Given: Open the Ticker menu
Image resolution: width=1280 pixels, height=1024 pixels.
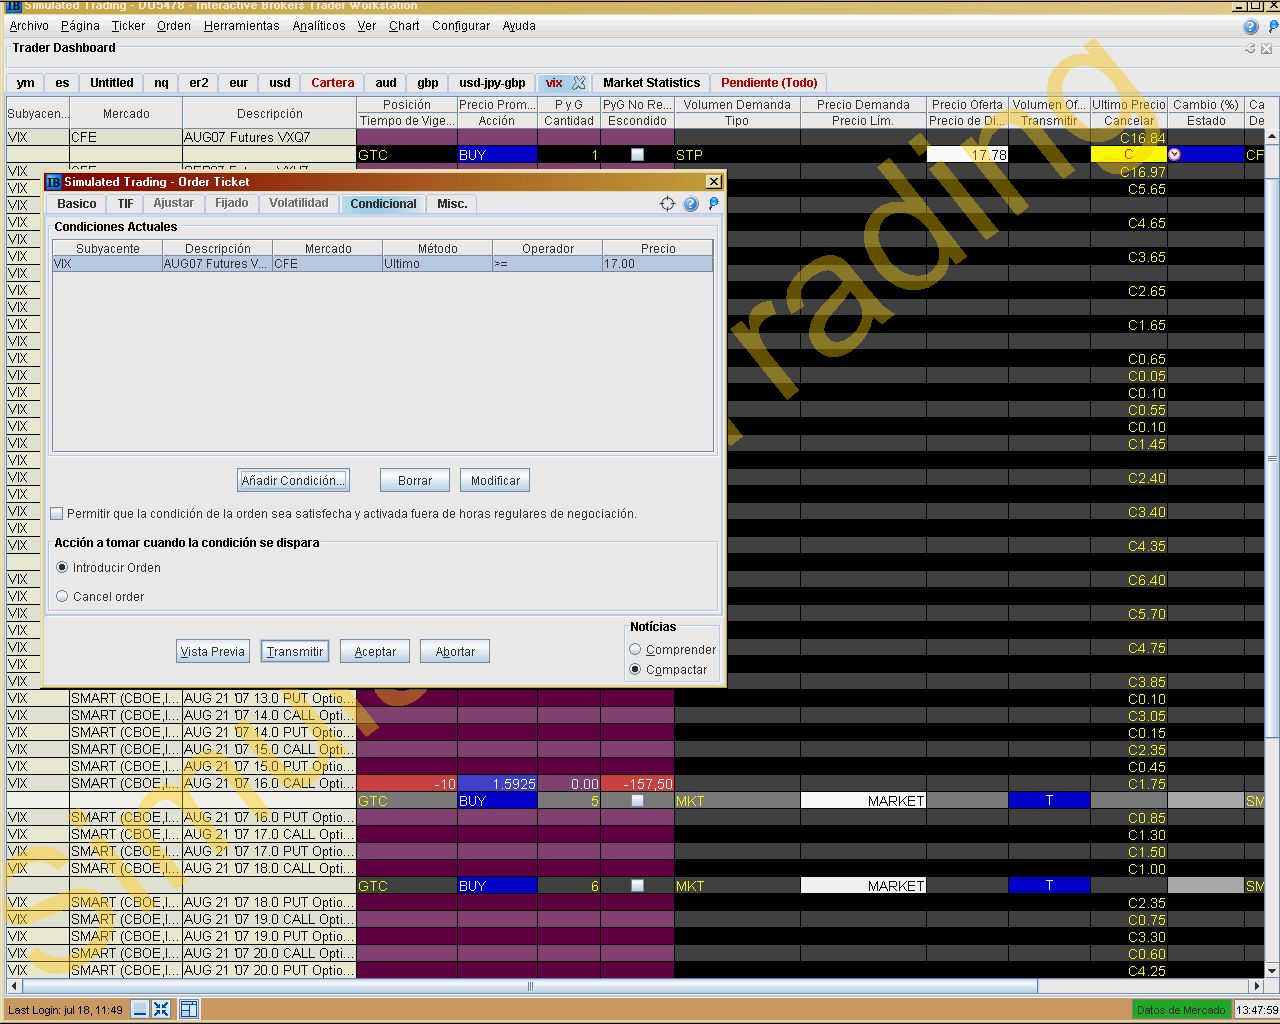Looking at the screenshot, I should coord(128,26).
